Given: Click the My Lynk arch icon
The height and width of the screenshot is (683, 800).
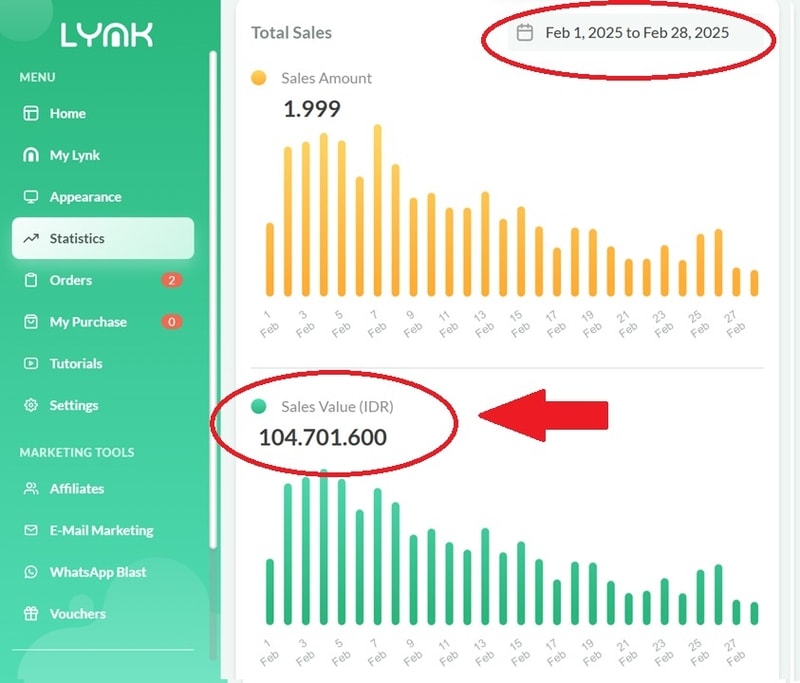Looking at the screenshot, I should pyautogui.click(x=31, y=156).
